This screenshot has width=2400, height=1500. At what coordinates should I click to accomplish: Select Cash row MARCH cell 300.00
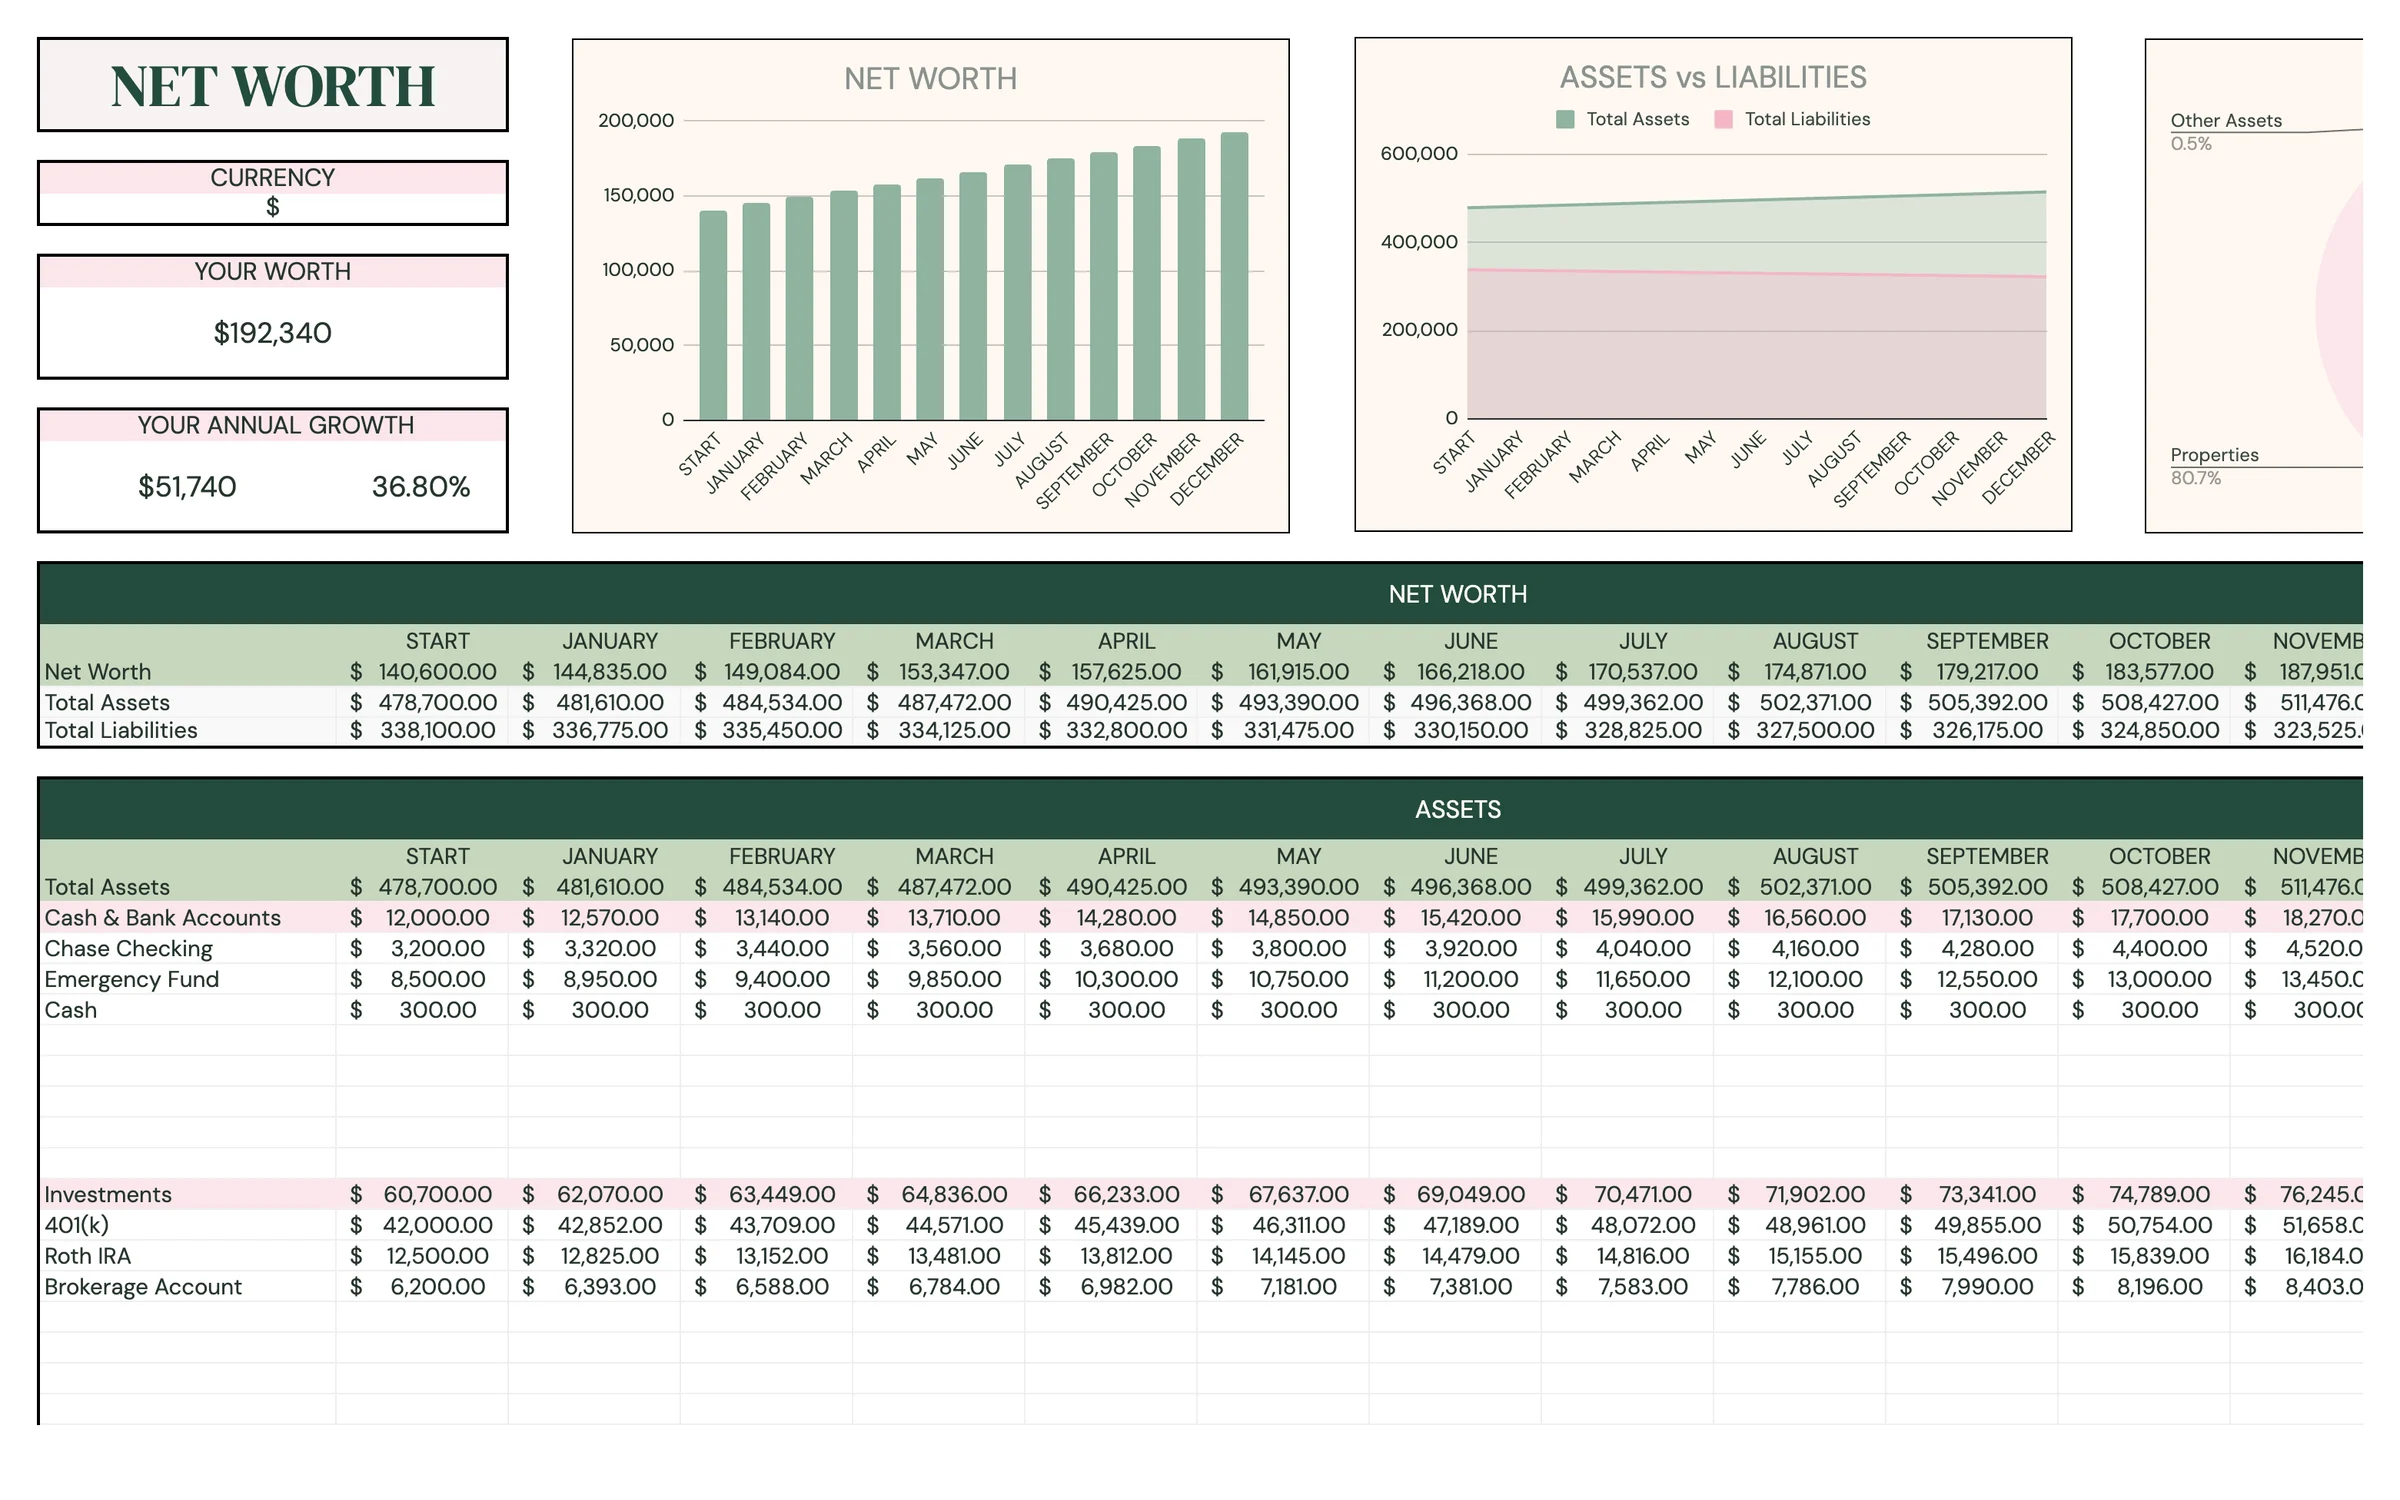tap(939, 1010)
